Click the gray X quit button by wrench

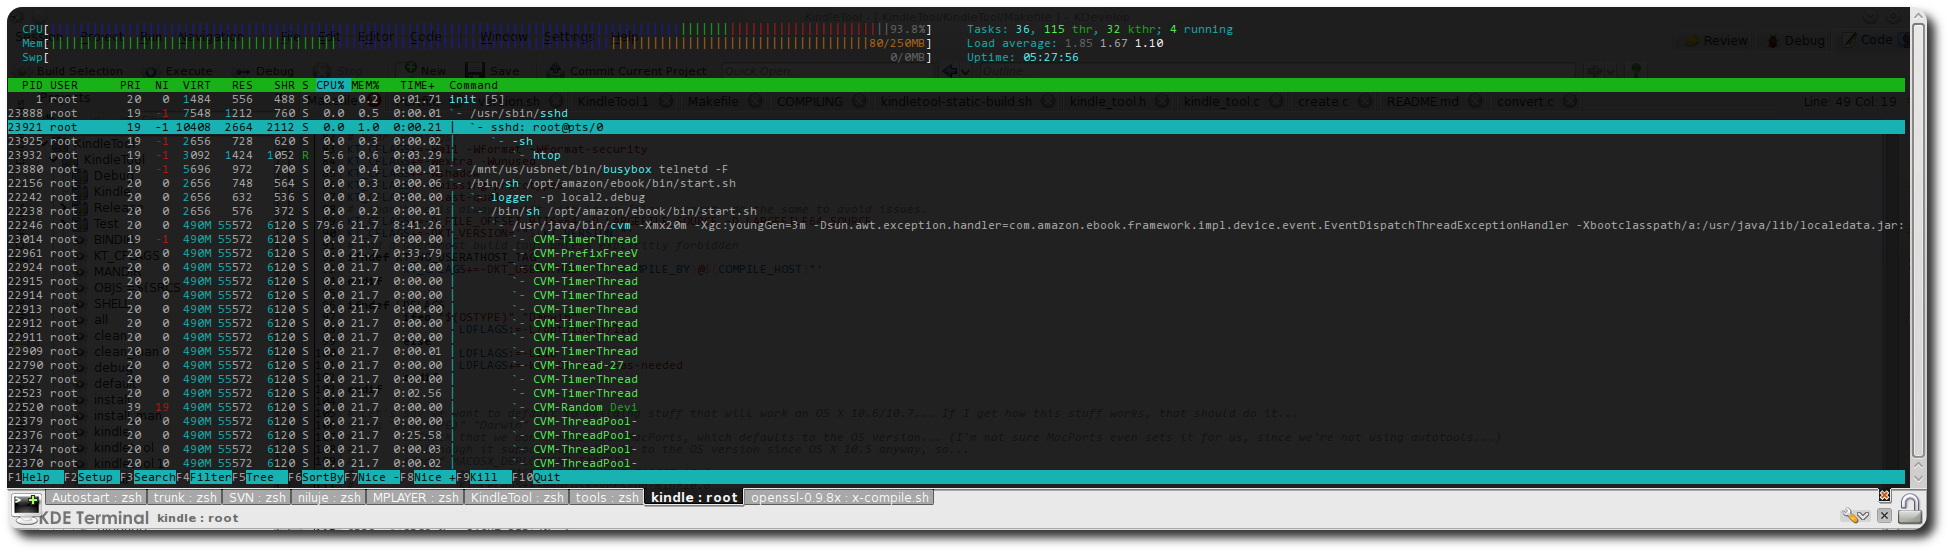(1884, 516)
